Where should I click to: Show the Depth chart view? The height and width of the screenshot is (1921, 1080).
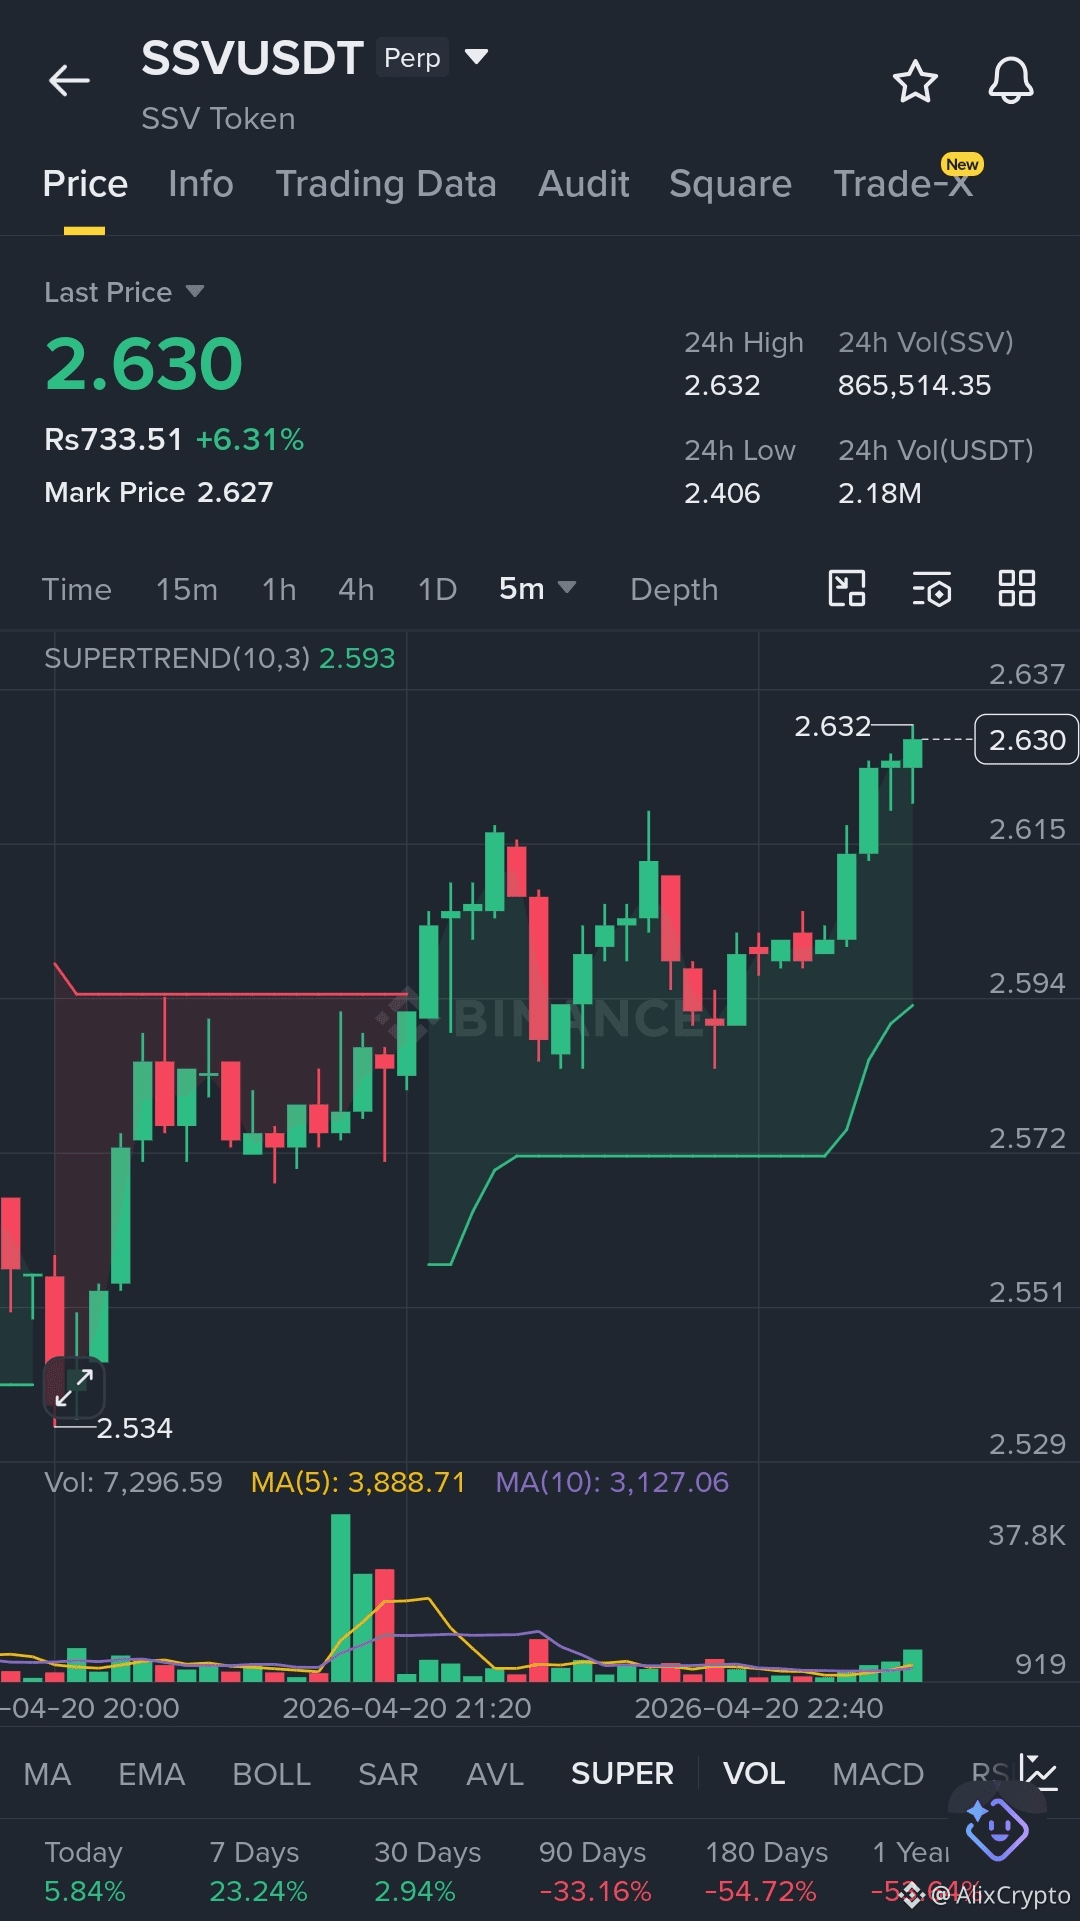674,589
